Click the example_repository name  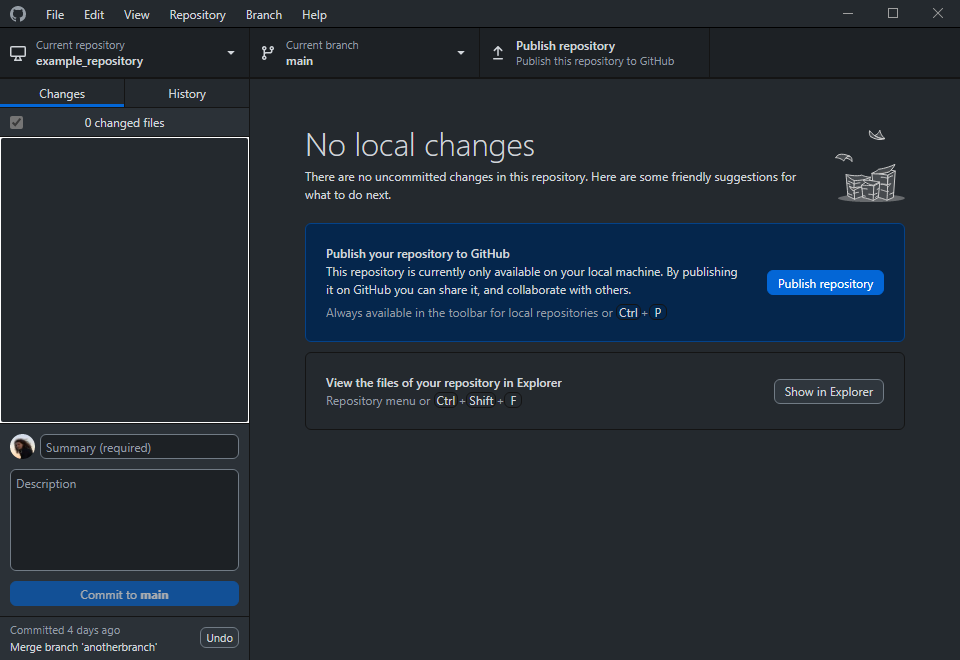pos(89,61)
